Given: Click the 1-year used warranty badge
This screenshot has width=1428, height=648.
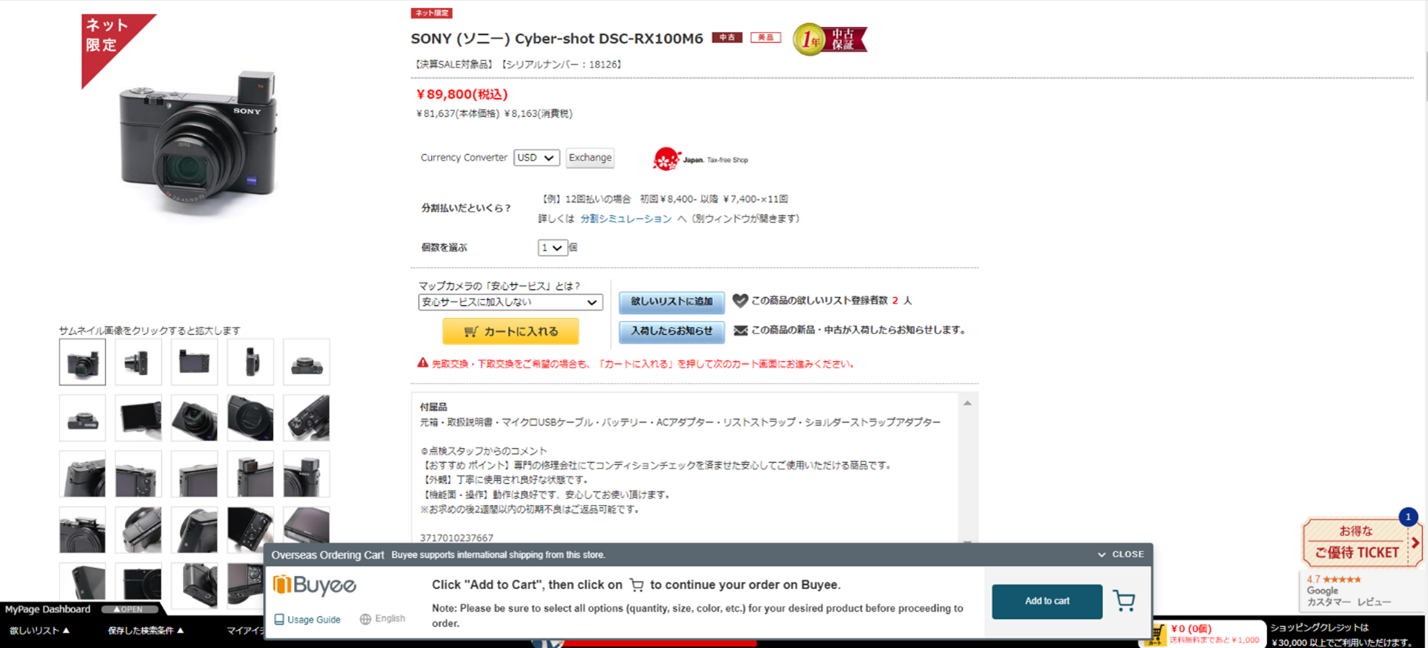Looking at the screenshot, I should 829,39.
